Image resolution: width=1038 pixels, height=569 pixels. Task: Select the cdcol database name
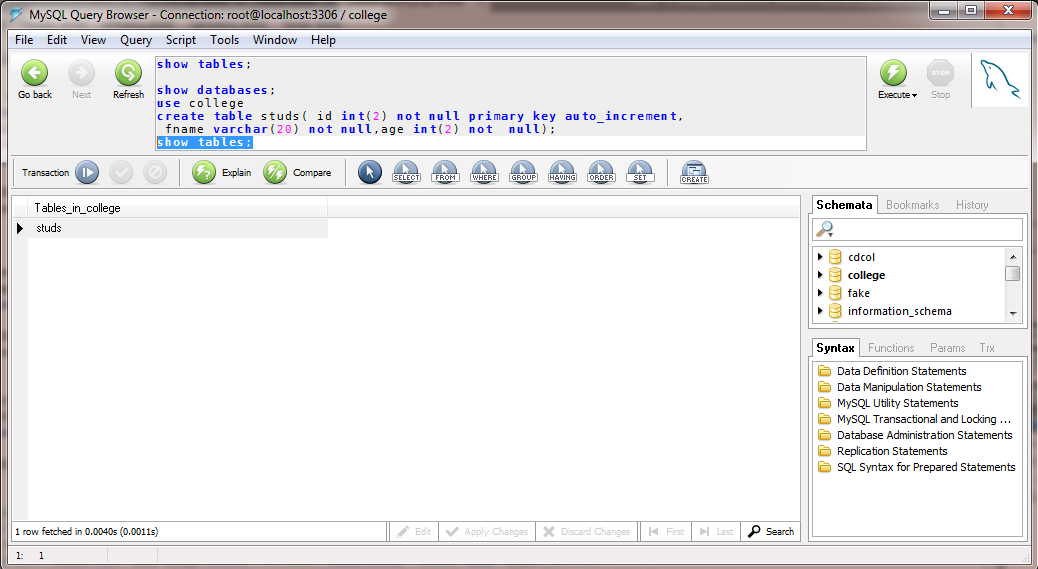click(x=861, y=257)
